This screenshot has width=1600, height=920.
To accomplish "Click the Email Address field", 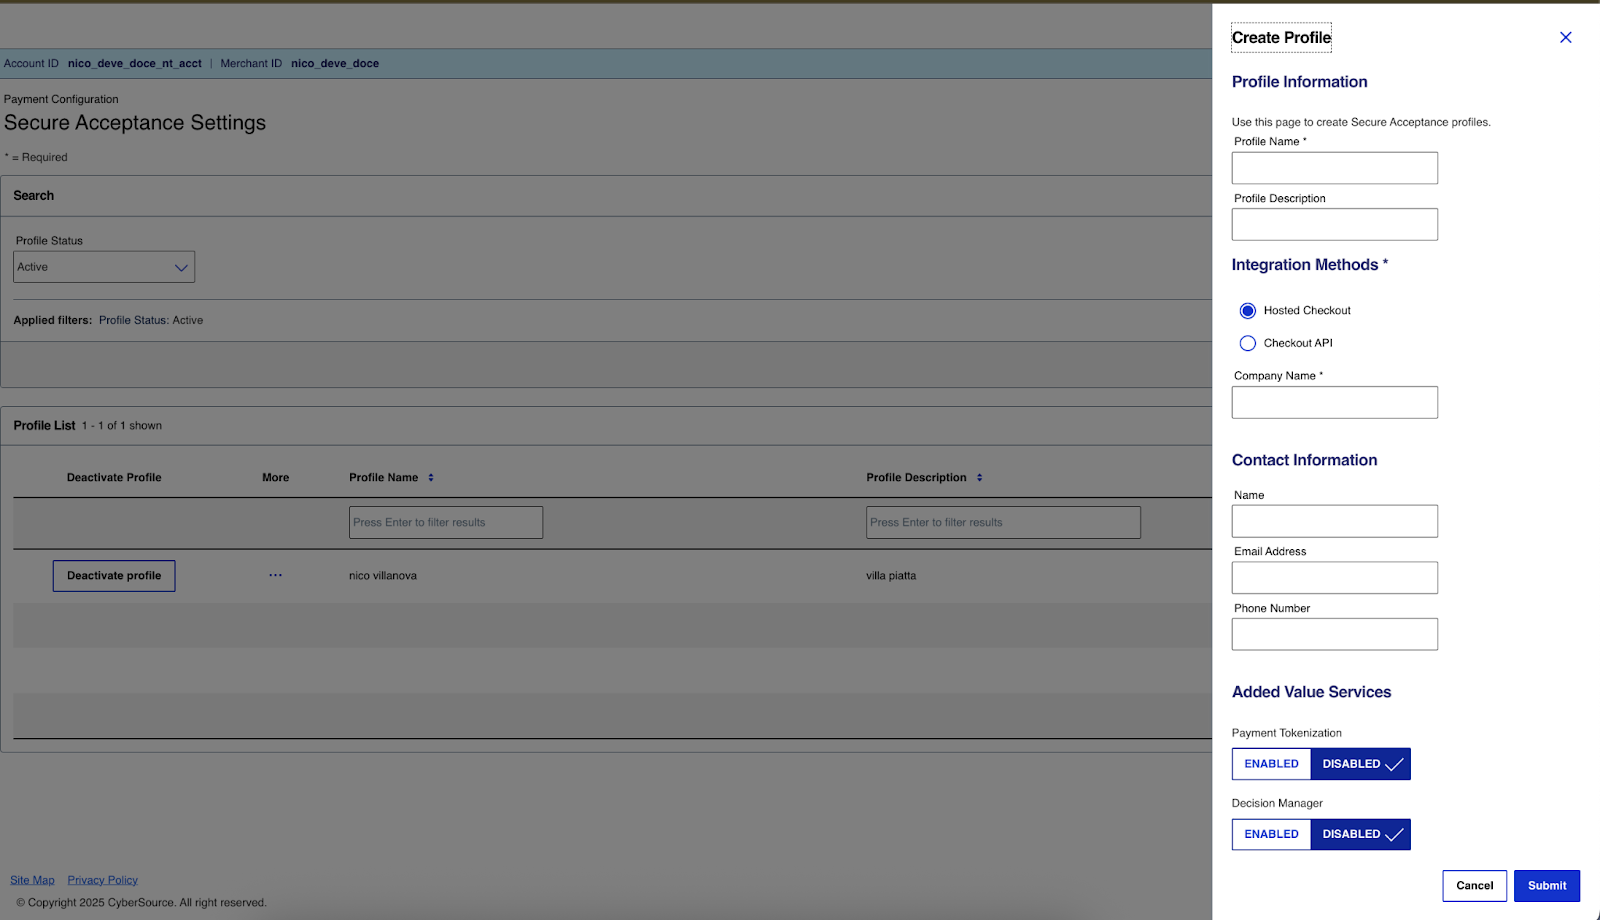I will [x=1334, y=577].
